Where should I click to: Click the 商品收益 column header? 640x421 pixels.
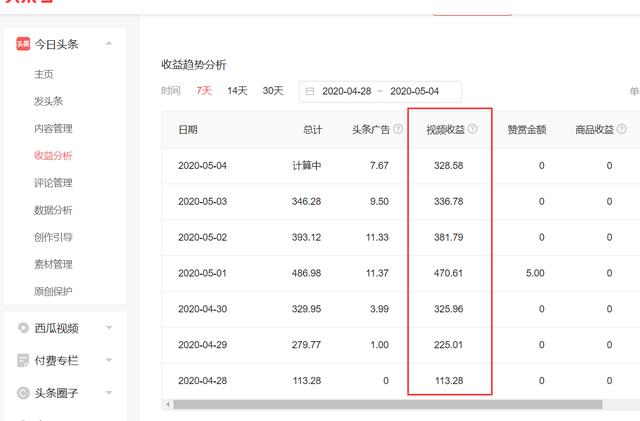[x=595, y=130]
